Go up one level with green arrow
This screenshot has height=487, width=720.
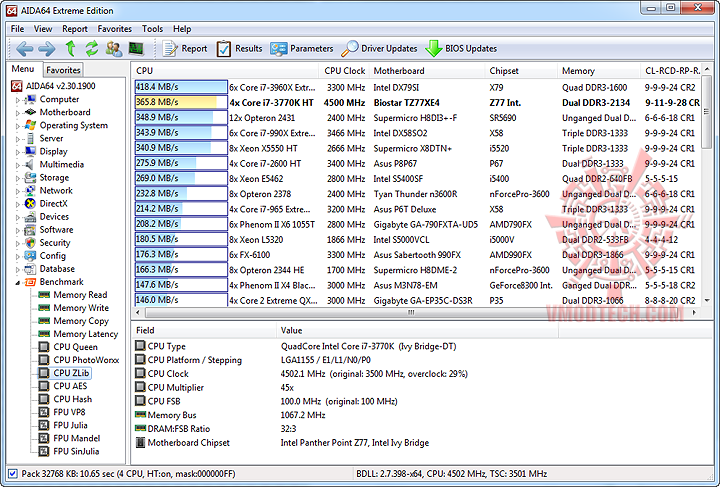click(x=70, y=48)
